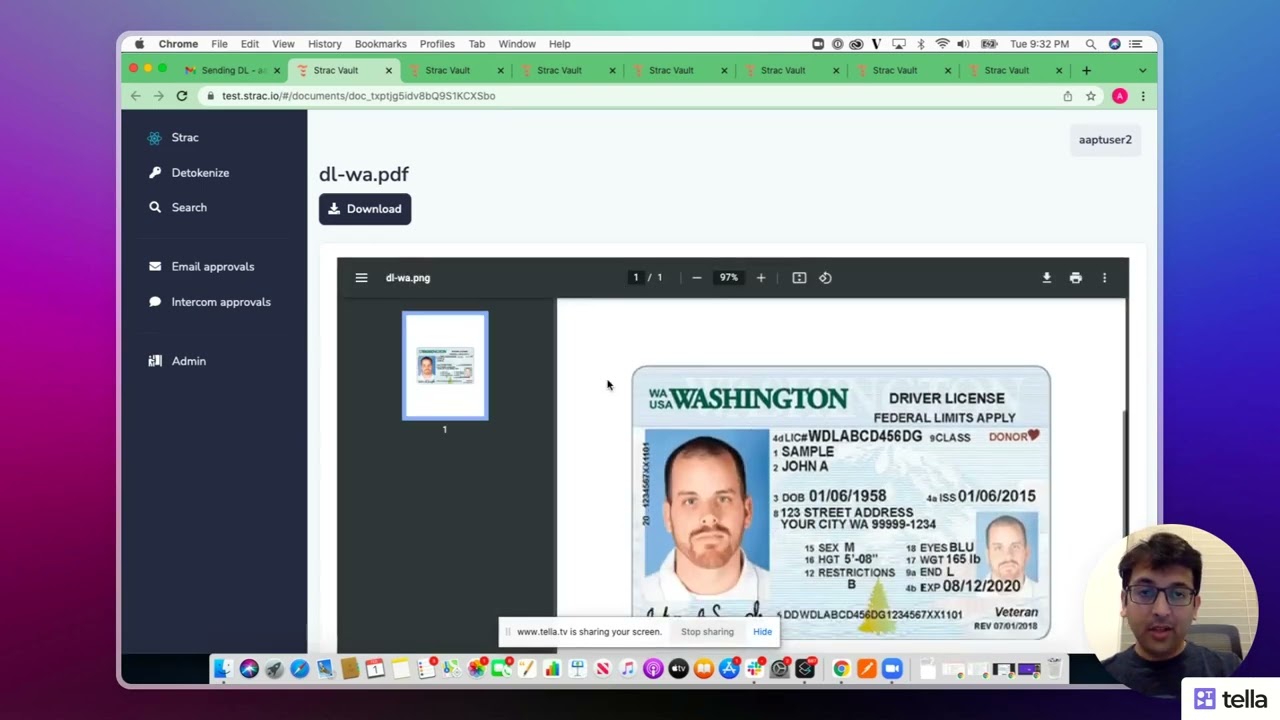Viewport: 1280px width, 720px height.
Task: Click the page number input field
Action: tap(635, 278)
